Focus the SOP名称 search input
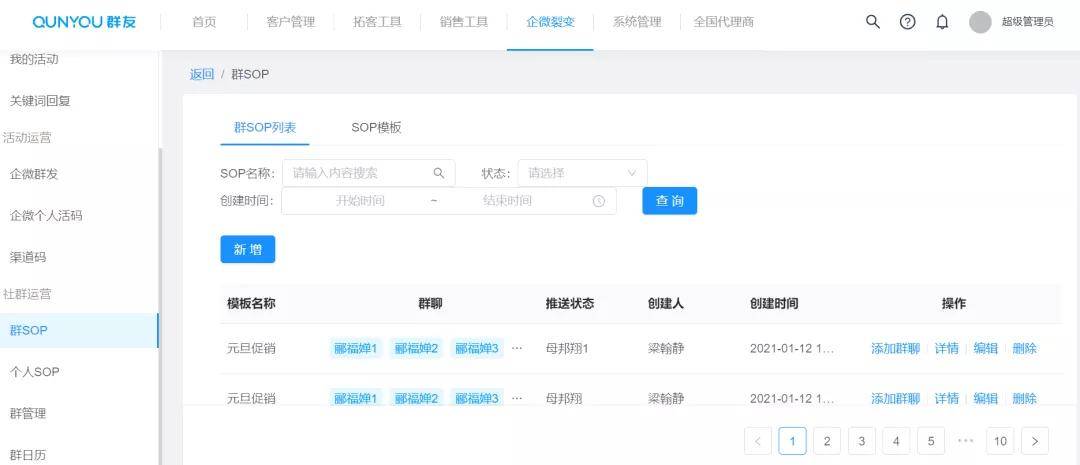 pos(368,173)
